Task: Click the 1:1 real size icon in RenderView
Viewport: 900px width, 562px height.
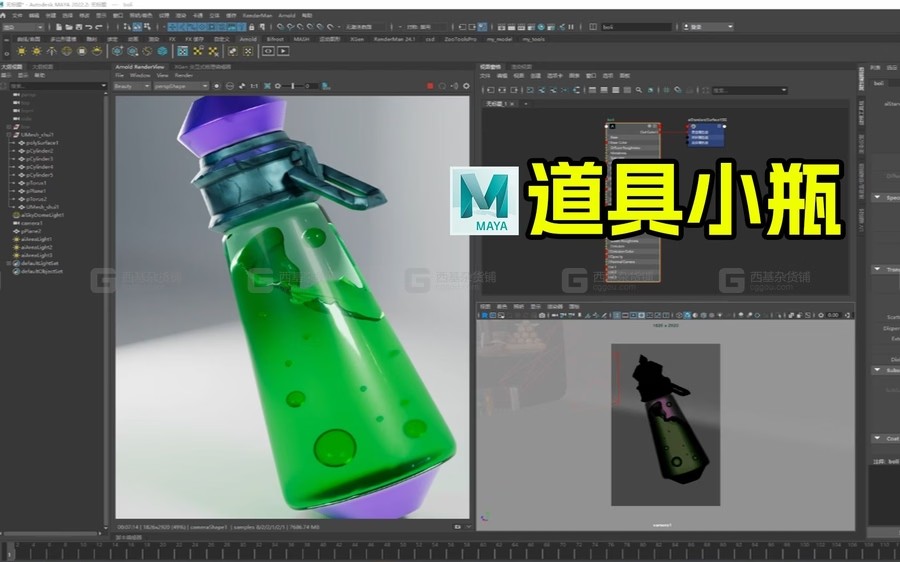Action: point(254,86)
